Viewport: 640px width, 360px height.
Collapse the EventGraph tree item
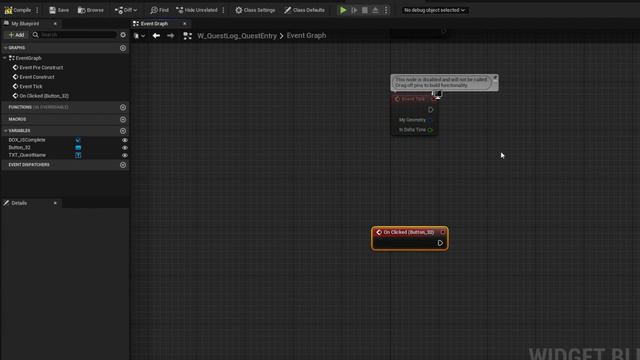click(x=5, y=58)
